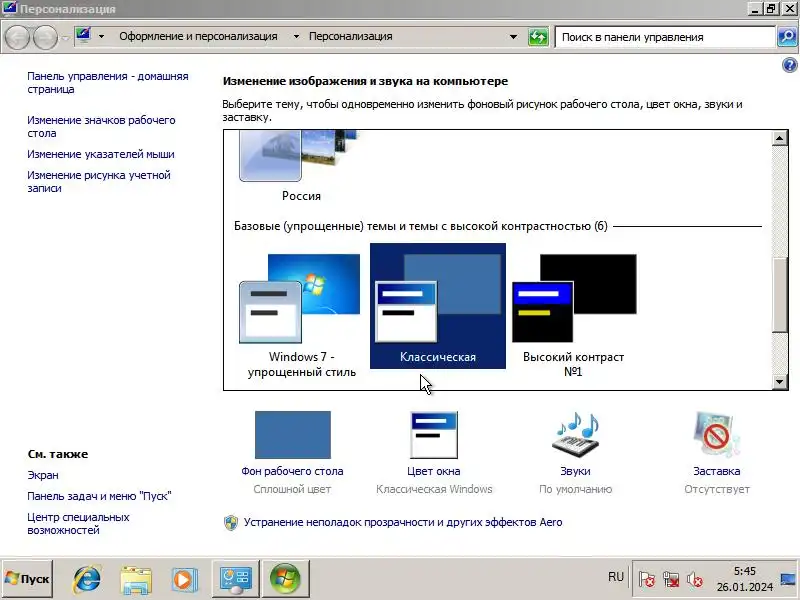The image size is (800, 600).
Task: Click the 'Заставка' link text
Action: point(716,471)
